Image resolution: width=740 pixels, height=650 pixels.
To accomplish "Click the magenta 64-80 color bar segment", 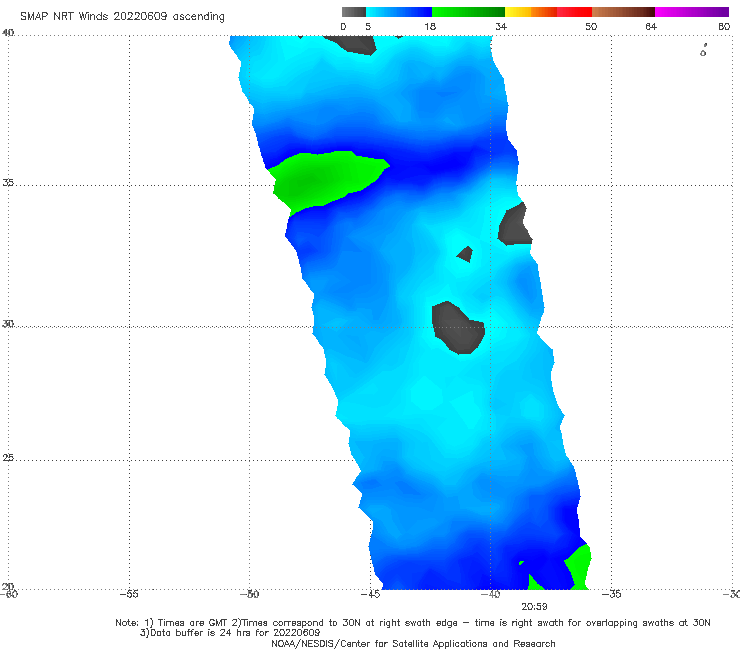I will (692, 12).
